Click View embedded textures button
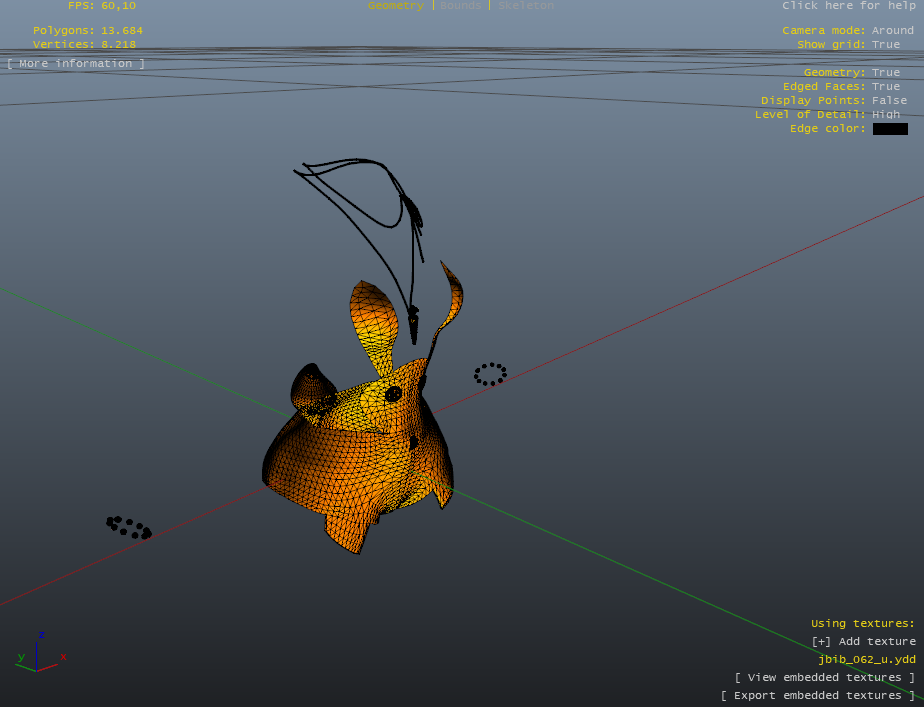The image size is (924, 707). [825, 678]
